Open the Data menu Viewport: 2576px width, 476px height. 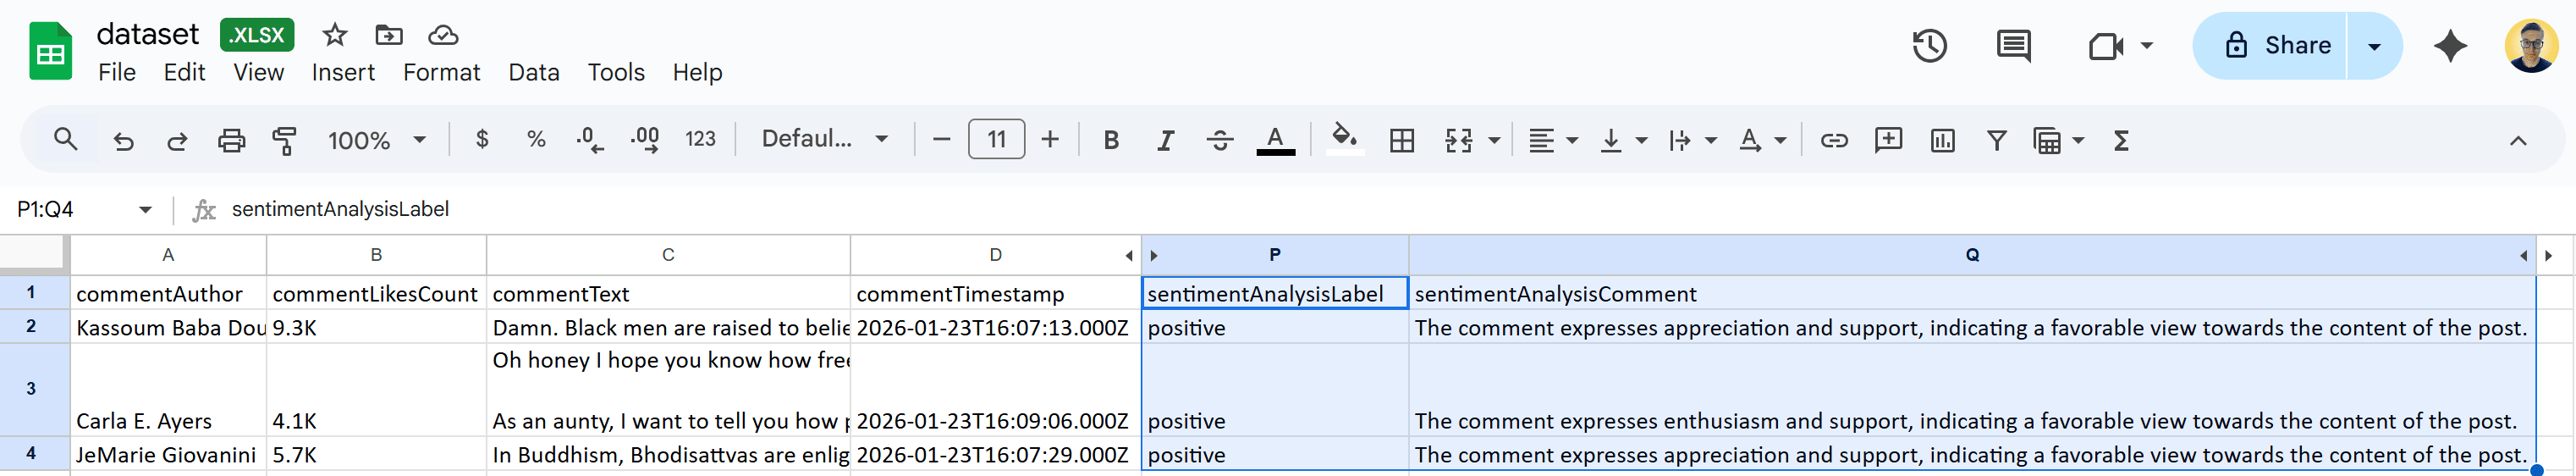click(x=533, y=72)
